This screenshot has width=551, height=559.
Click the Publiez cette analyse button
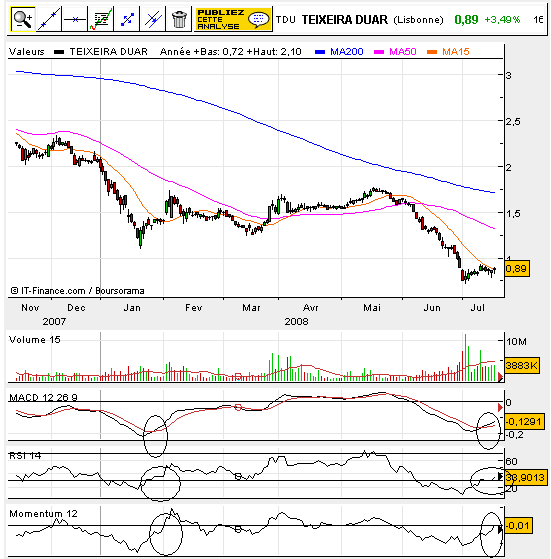[x=233, y=19]
